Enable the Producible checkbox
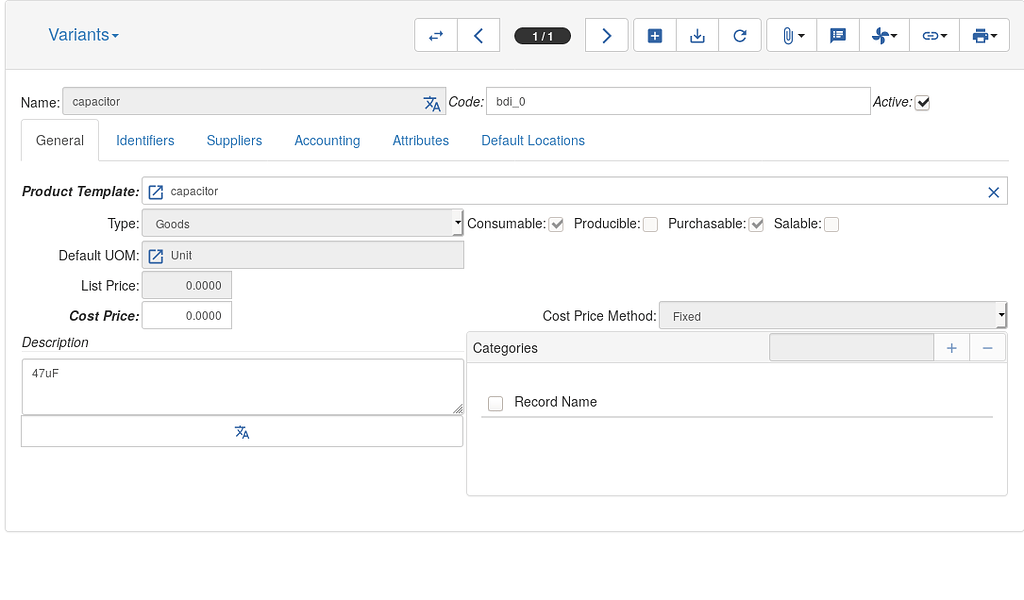The image size is (1024, 600). click(x=650, y=224)
